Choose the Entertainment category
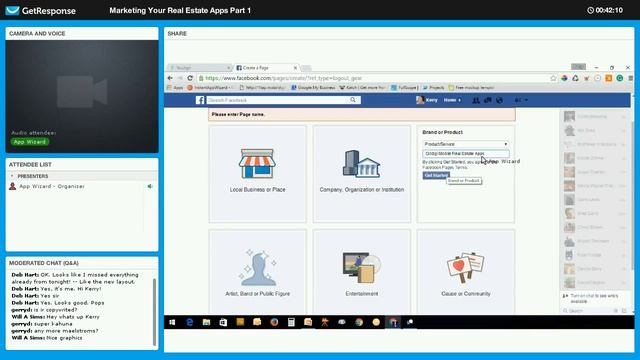The width and height of the screenshot is (640, 360). 362,271
